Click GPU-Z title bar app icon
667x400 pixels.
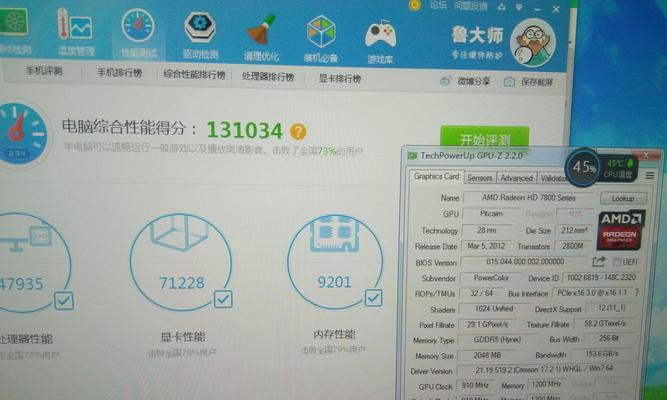pyautogui.click(x=412, y=156)
